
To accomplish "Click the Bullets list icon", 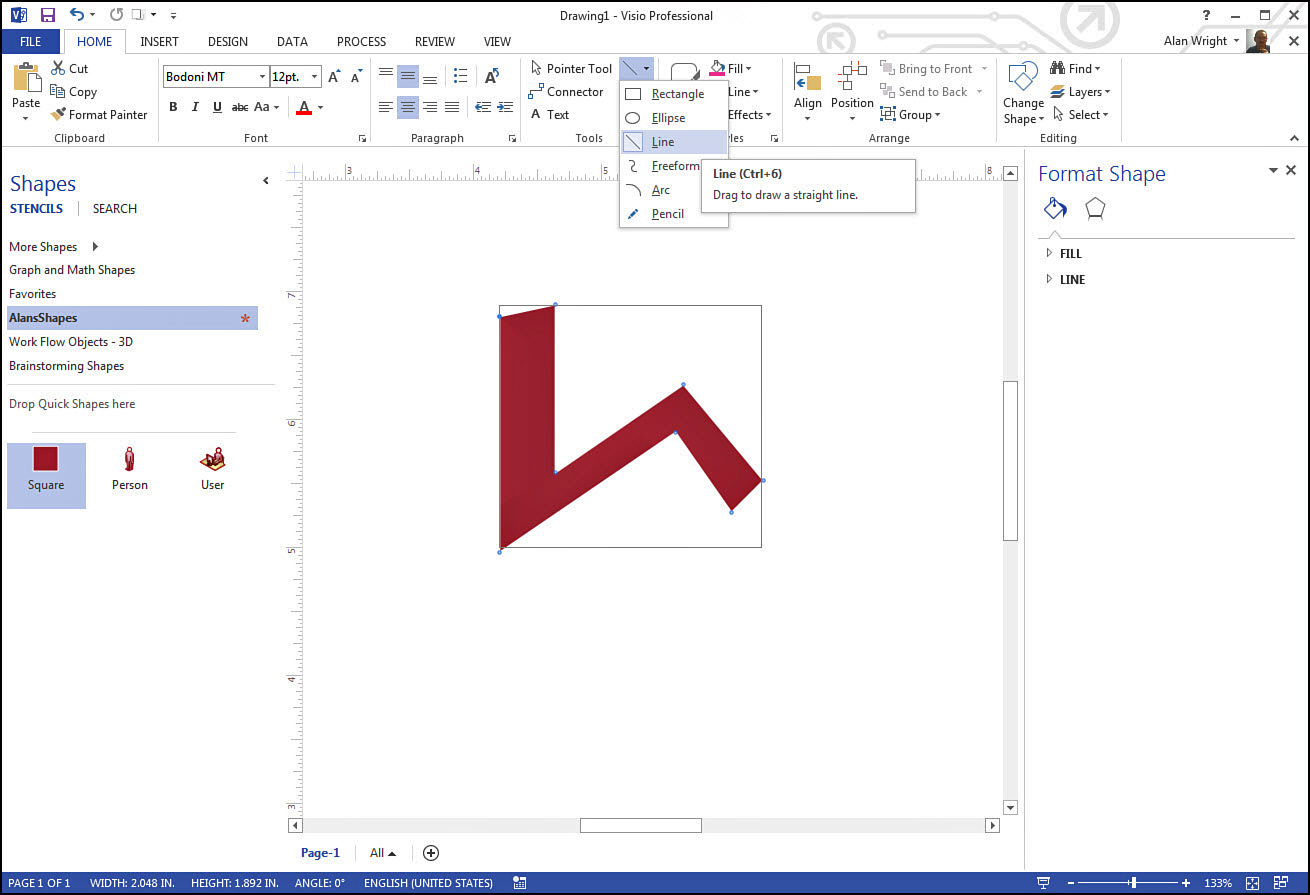I will (x=460, y=76).
